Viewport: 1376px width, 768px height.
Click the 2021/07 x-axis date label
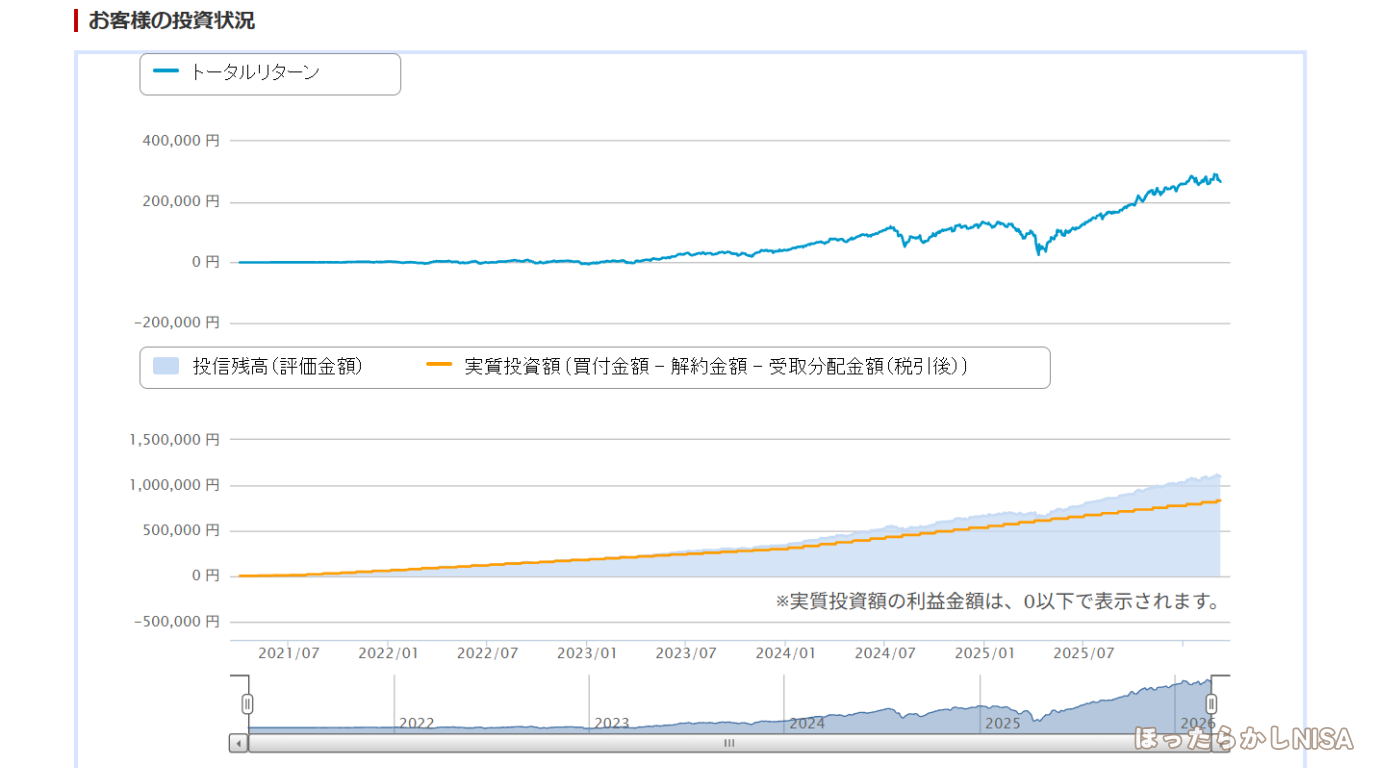click(x=288, y=653)
